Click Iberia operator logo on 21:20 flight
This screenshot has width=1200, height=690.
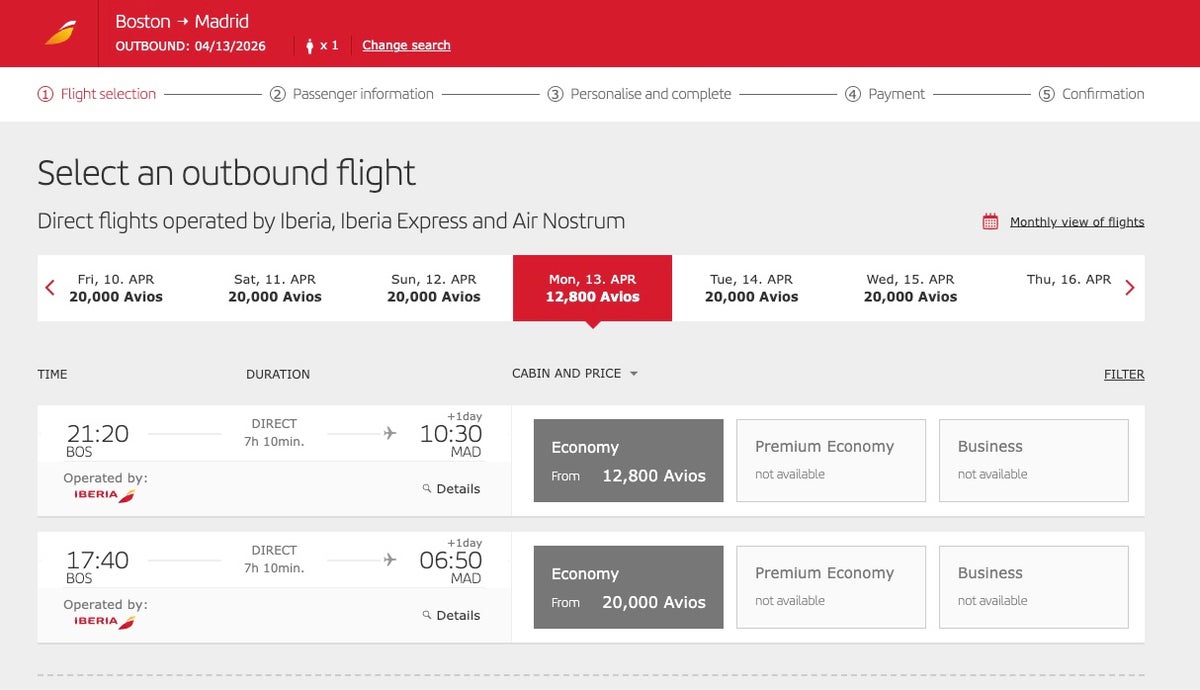click(x=104, y=495)
